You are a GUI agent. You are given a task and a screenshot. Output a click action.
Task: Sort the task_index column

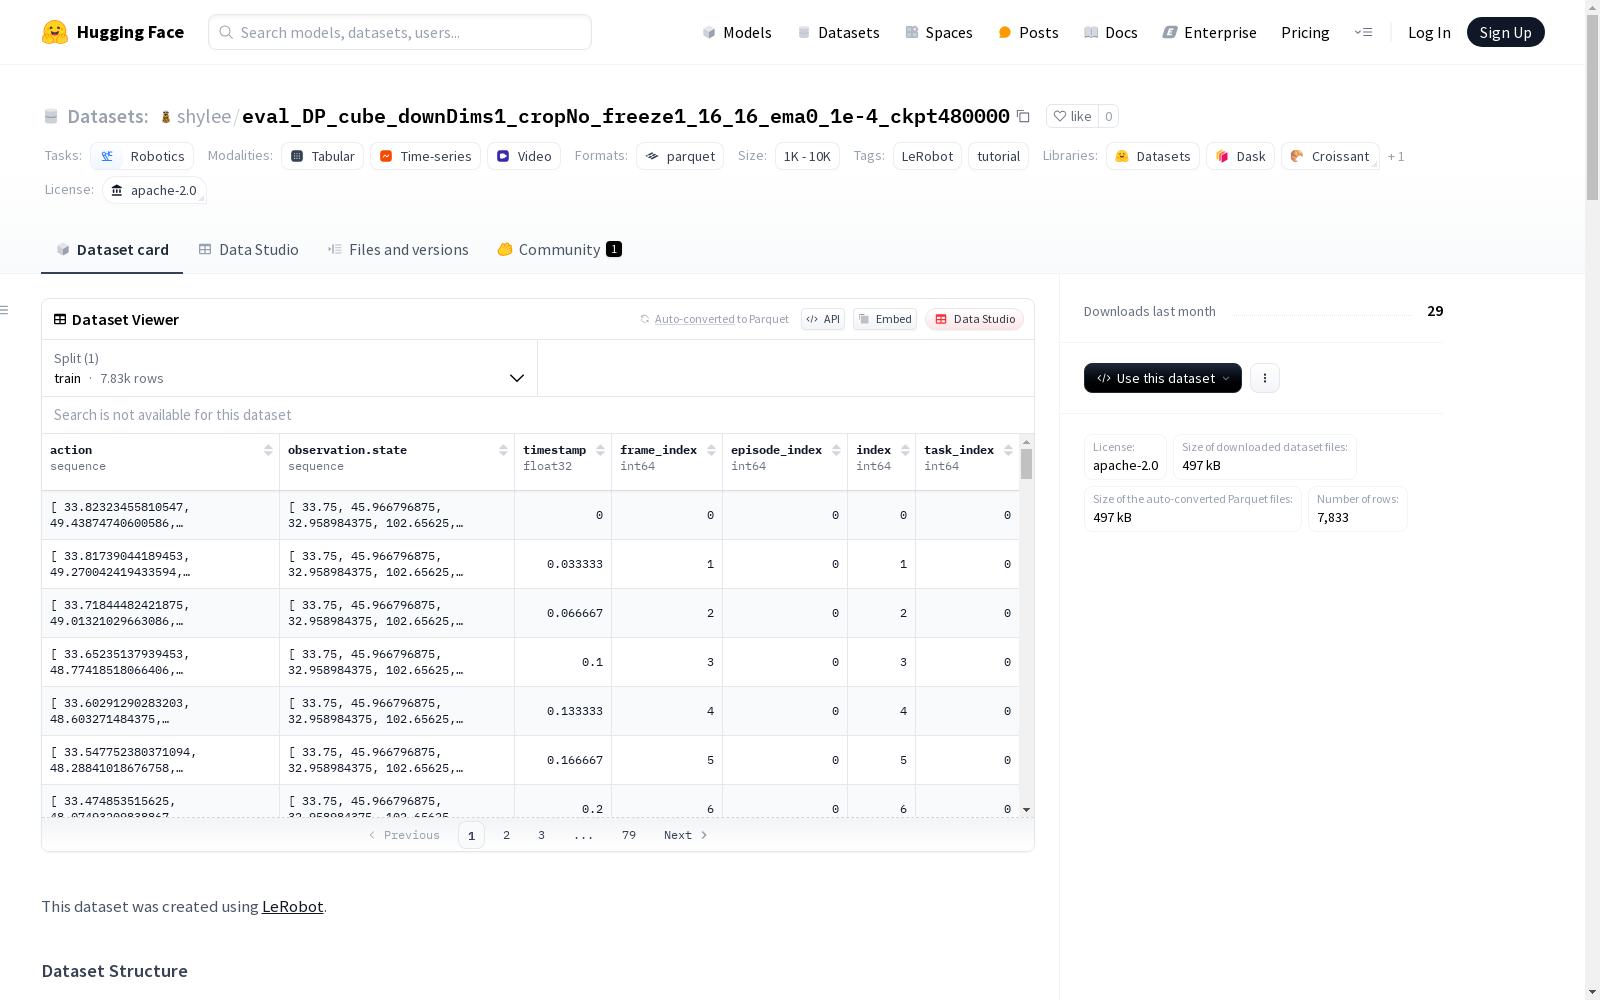click(1008, 450)
